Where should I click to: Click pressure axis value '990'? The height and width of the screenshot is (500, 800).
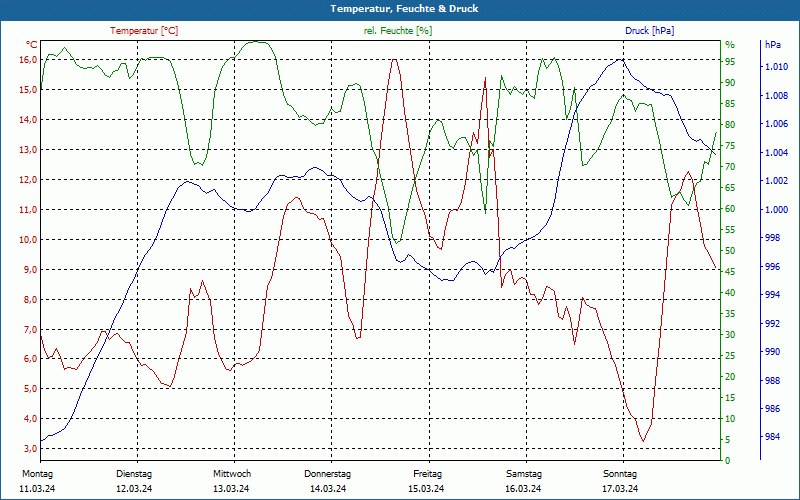(772, 352)
